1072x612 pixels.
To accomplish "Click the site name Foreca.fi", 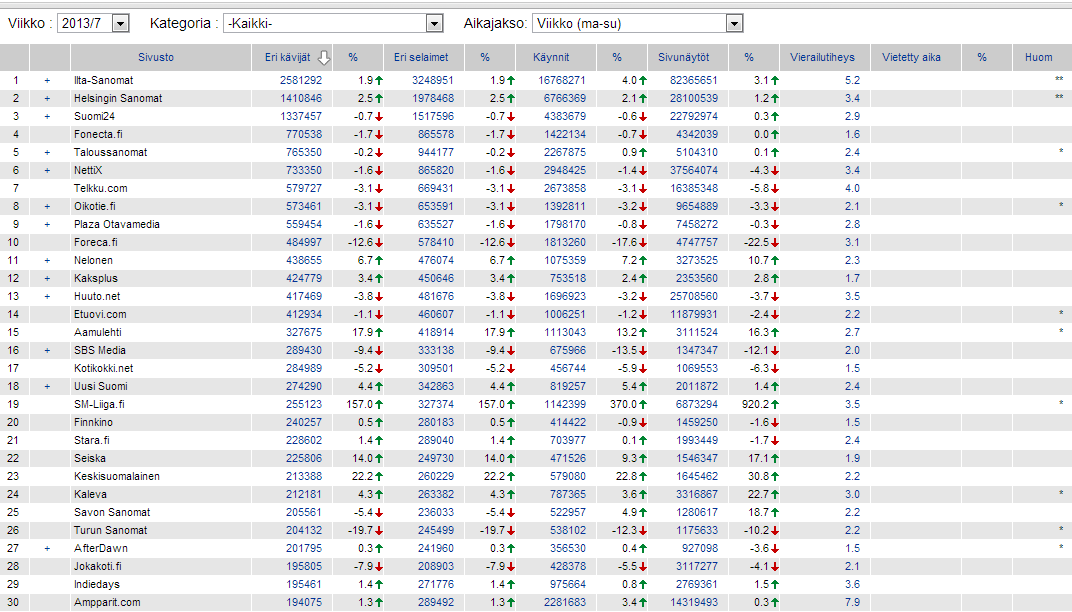I will click(x=96, y=243).
